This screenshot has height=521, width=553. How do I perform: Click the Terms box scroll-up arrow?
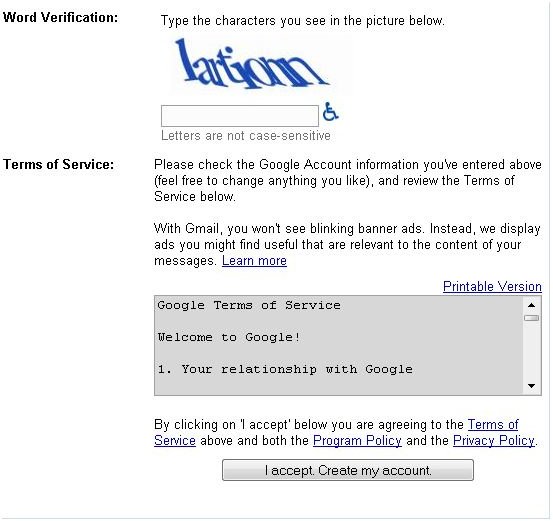[x=531, y=305]
